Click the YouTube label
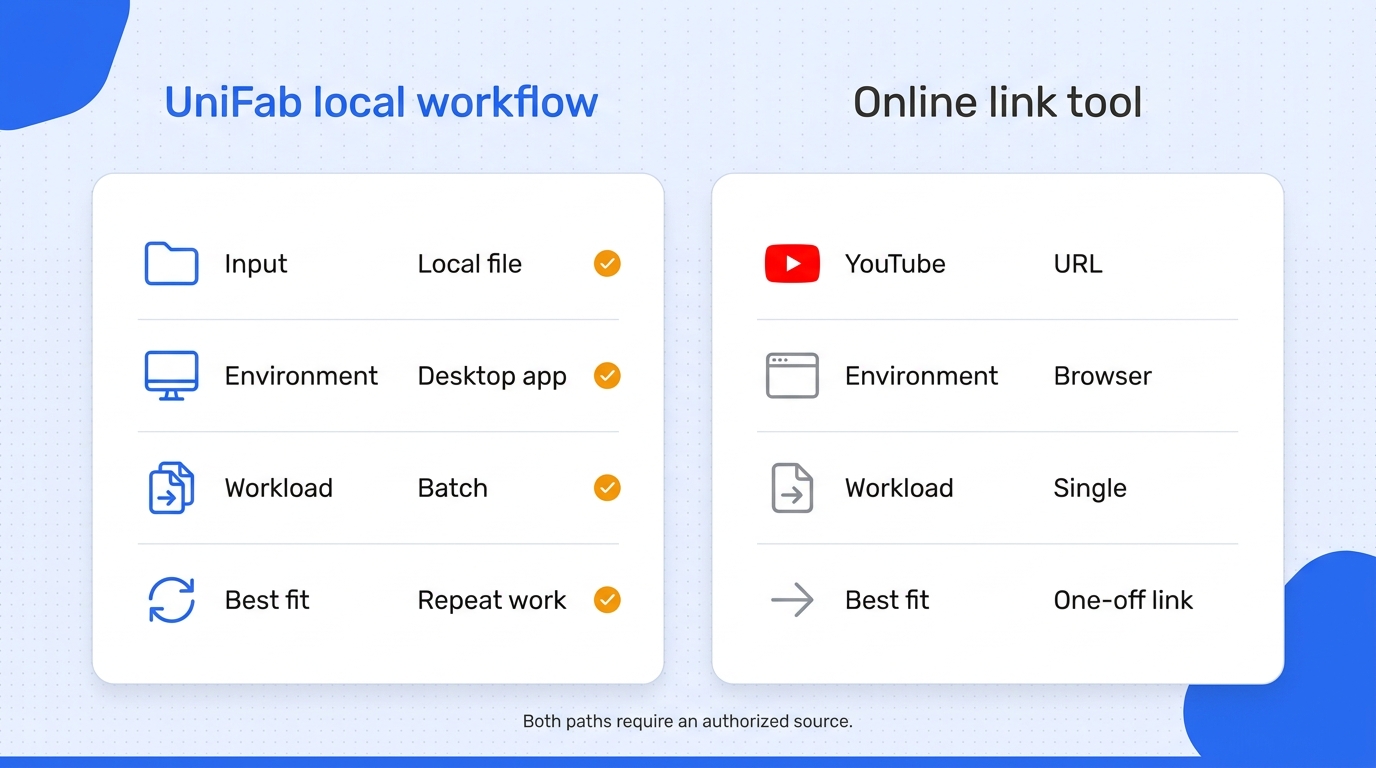The height and width of the screenshot is (768, 1376). coord(895,264)
